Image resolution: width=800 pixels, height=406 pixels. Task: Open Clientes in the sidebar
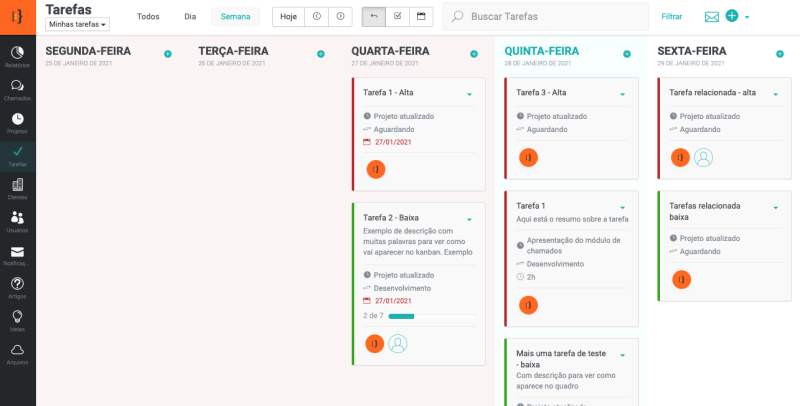17,188
